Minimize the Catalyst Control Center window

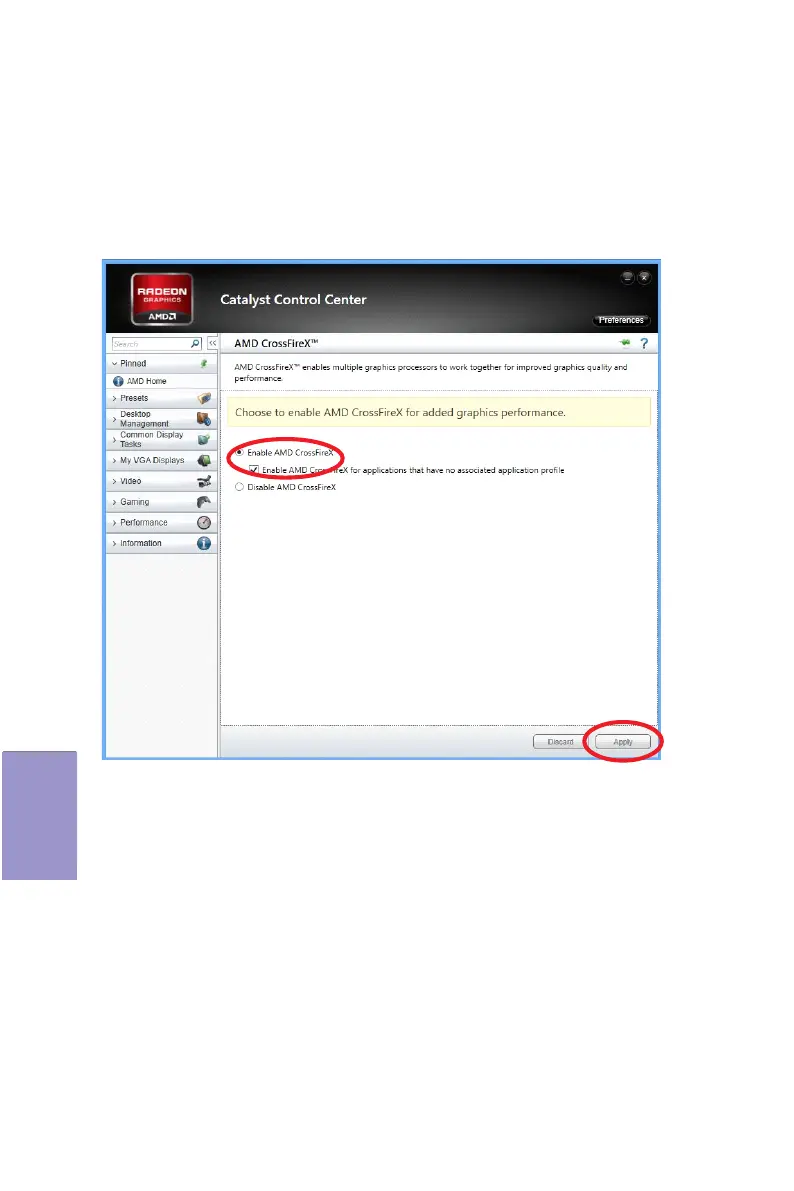(x=628, y=277)
